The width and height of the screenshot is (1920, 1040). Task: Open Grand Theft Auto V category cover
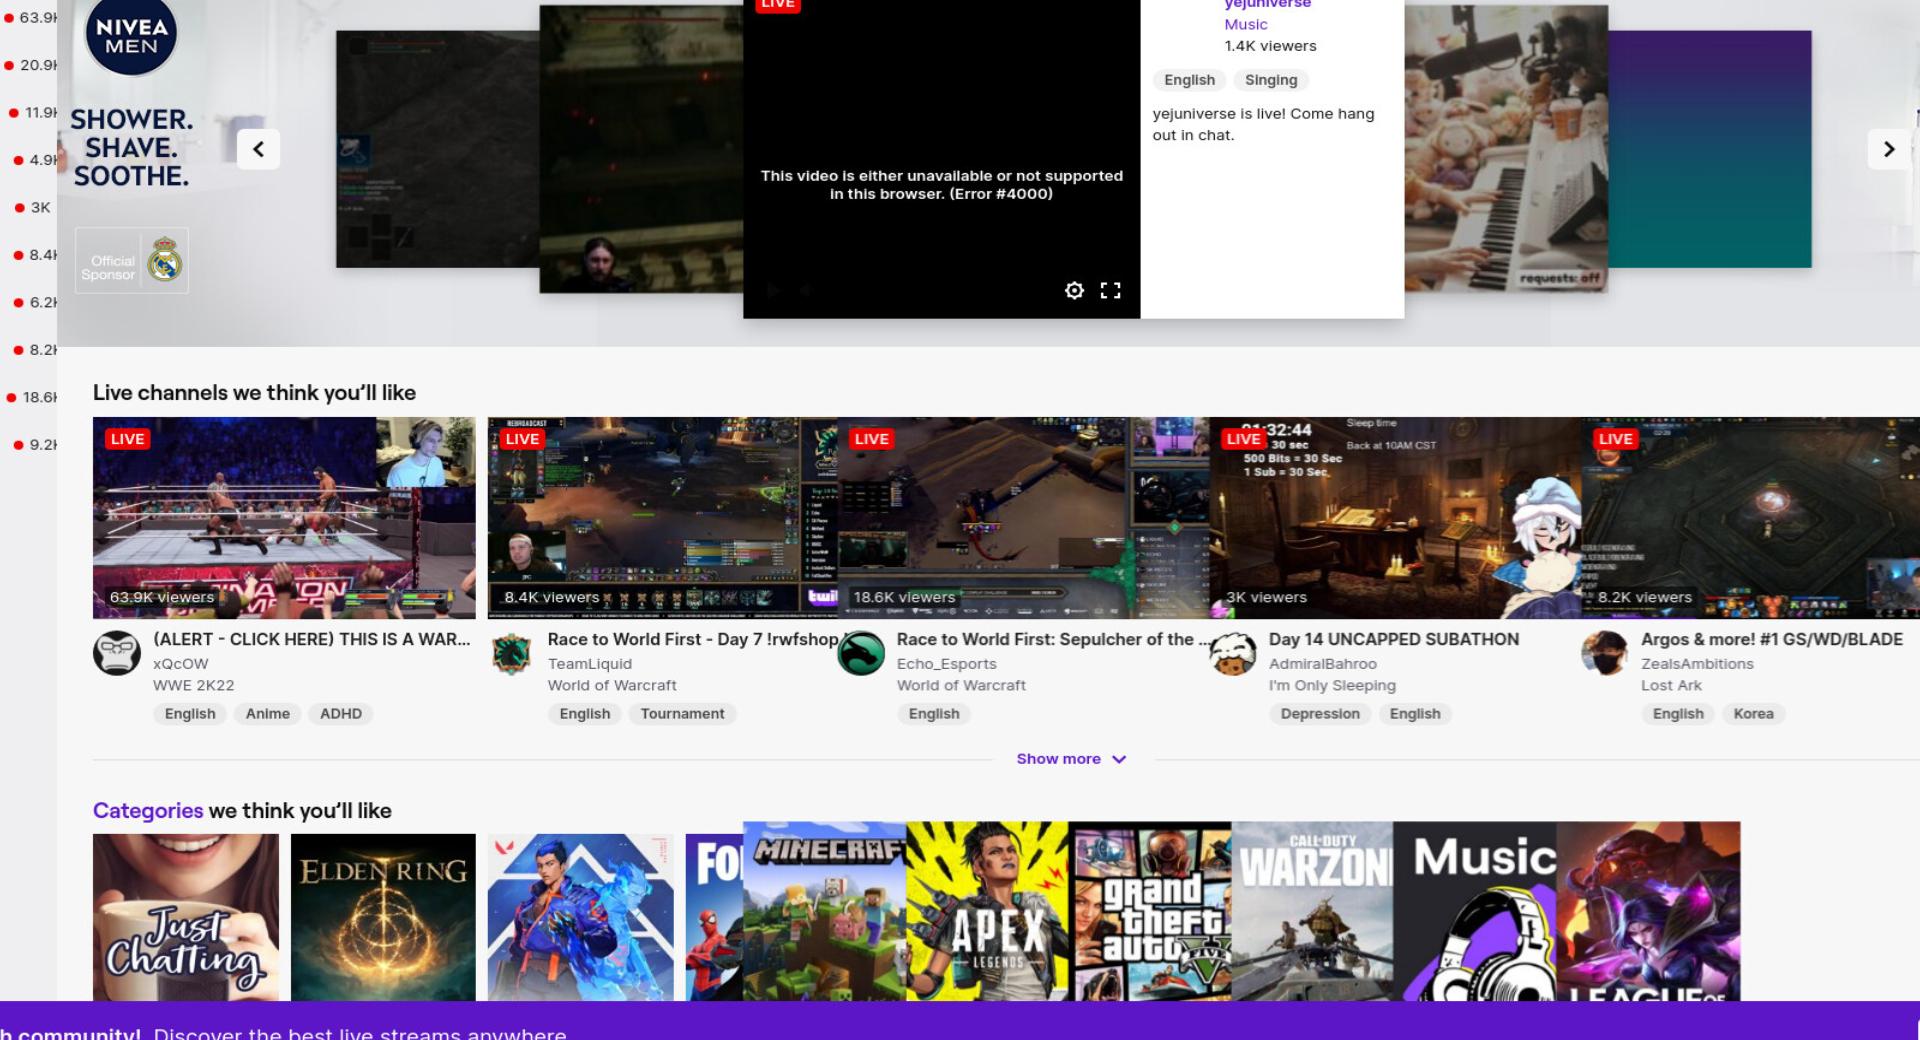1150,911
